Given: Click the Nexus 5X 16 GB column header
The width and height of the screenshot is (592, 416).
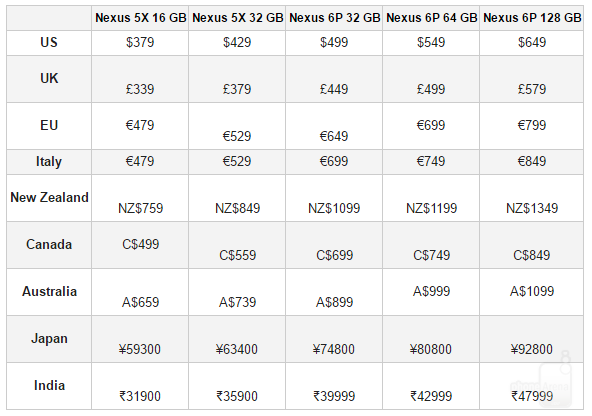Looking at the screenshot, I should tap(140, 18).
